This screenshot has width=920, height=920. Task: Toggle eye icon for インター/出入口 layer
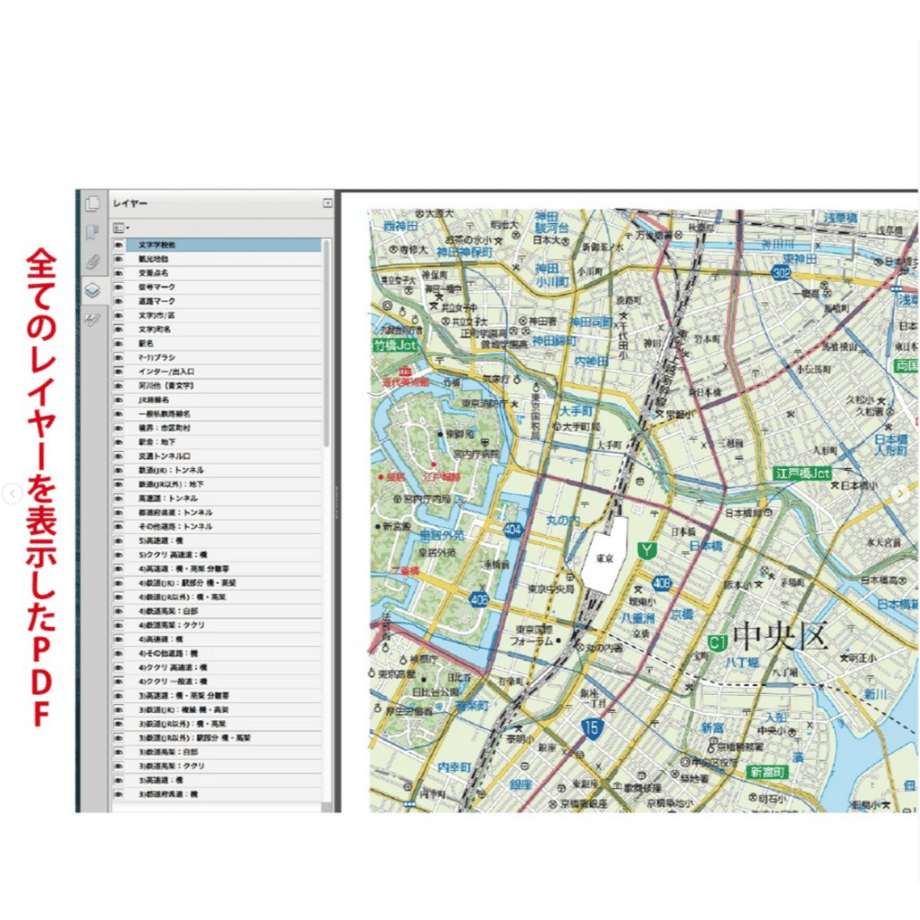119,371
